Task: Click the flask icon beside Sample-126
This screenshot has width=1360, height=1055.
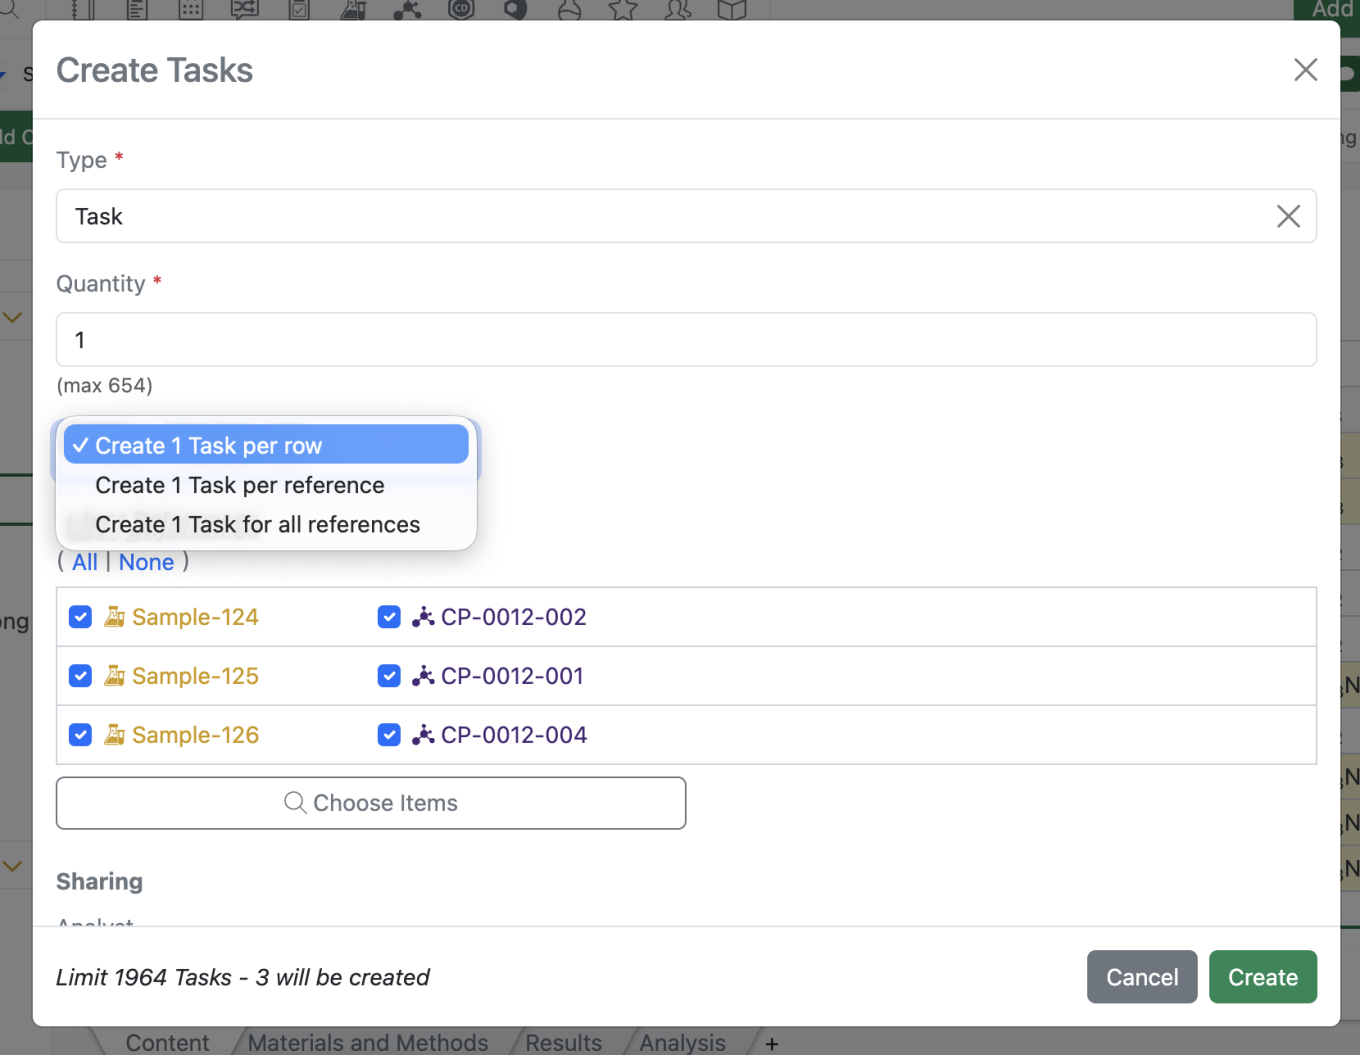Action: pos(115,735)
